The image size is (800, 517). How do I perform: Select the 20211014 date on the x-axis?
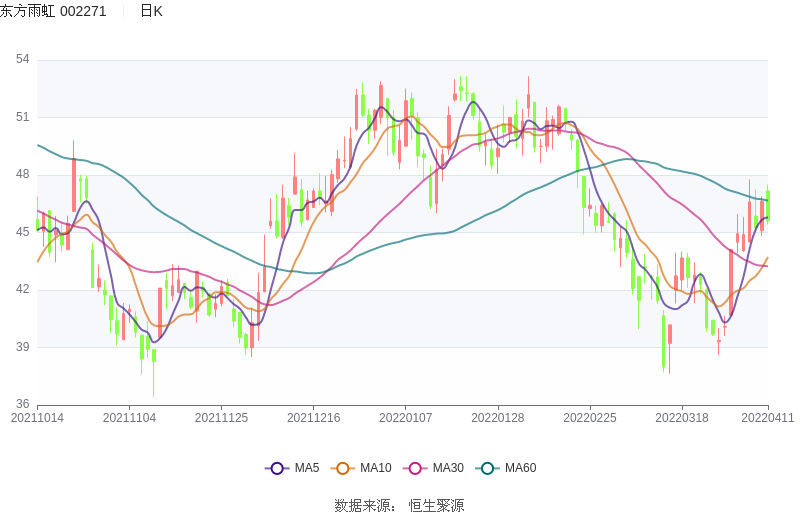[x=37, y=418]
